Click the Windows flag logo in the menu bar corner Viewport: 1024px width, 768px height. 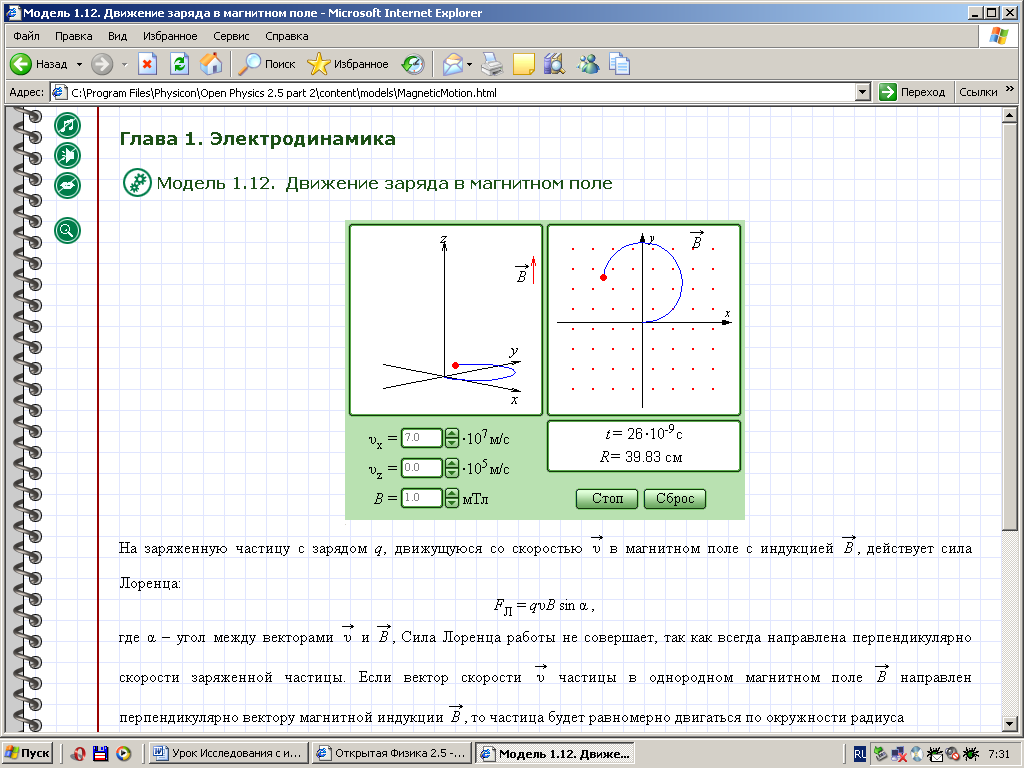click(999, 36)
